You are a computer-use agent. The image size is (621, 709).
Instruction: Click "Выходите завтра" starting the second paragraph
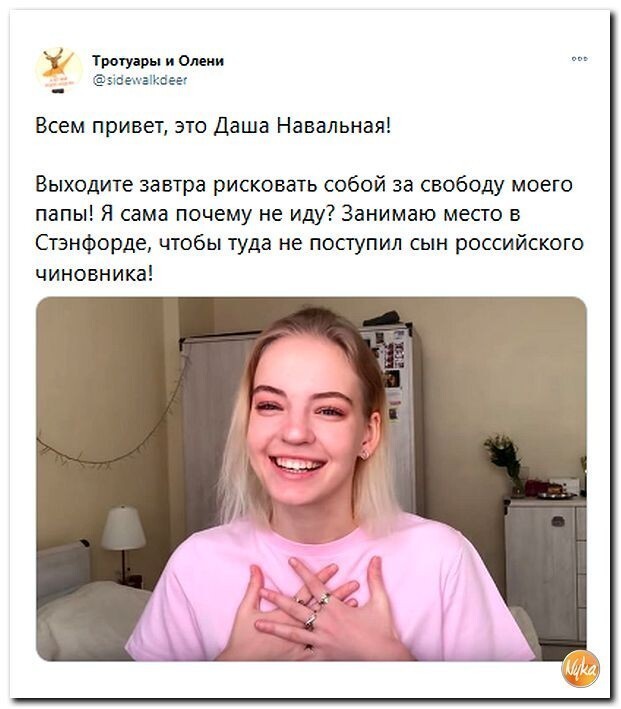pyautogui.click(x=121, y=185)
